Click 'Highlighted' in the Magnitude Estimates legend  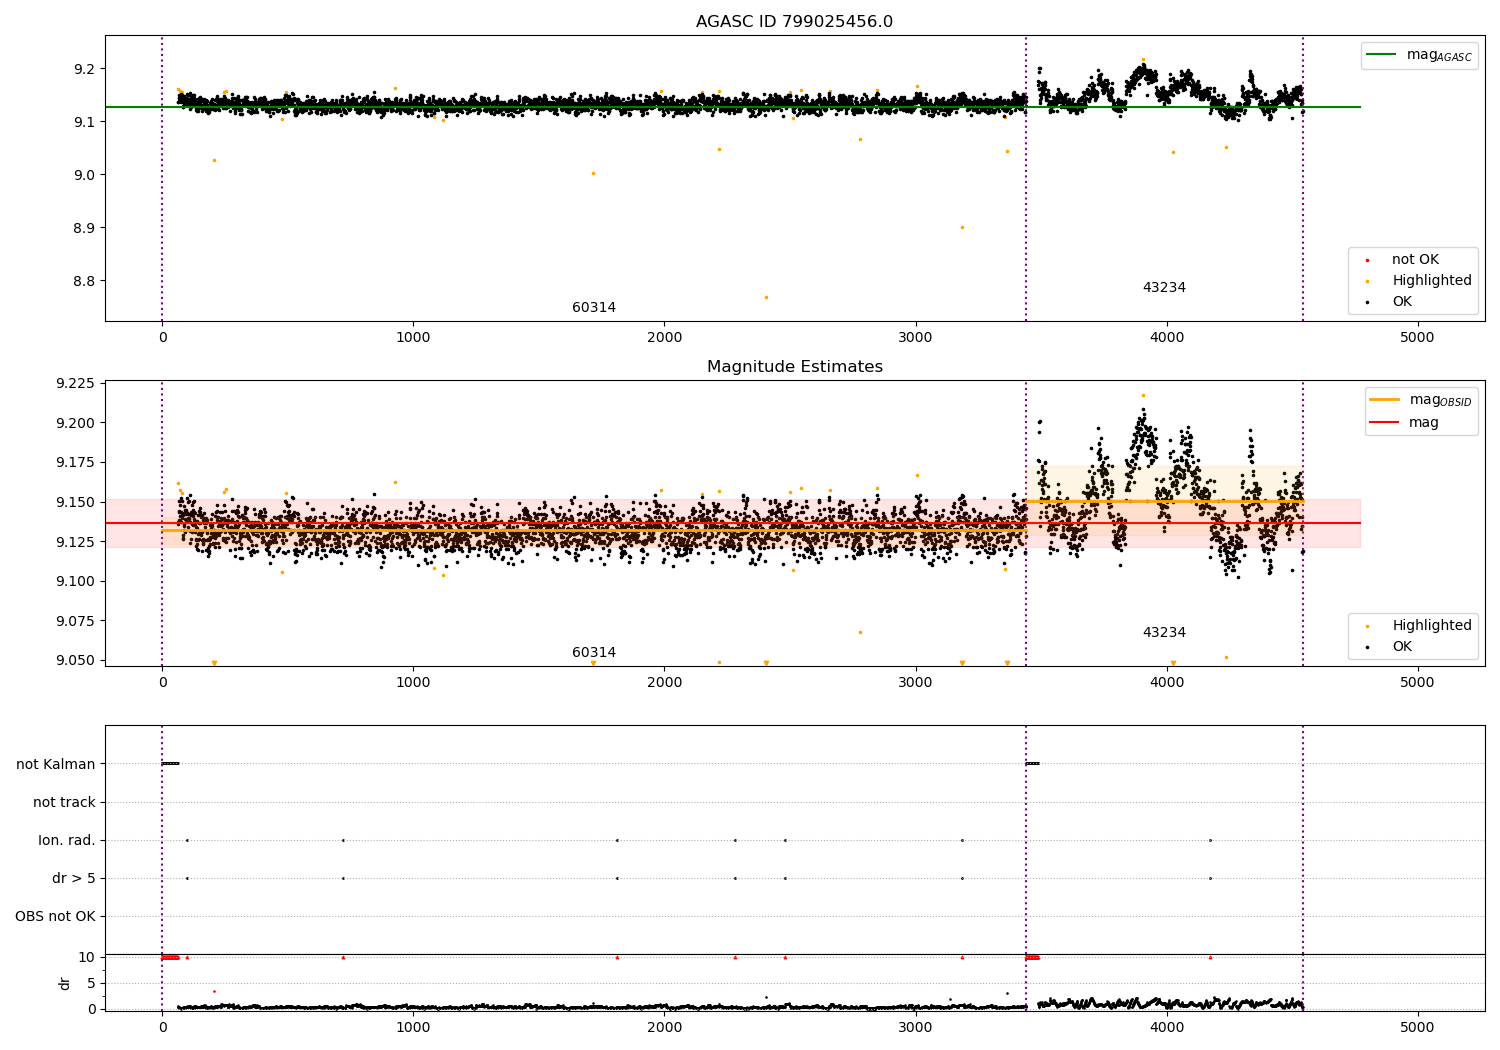pyautogui.click(x=1432, y=626)
